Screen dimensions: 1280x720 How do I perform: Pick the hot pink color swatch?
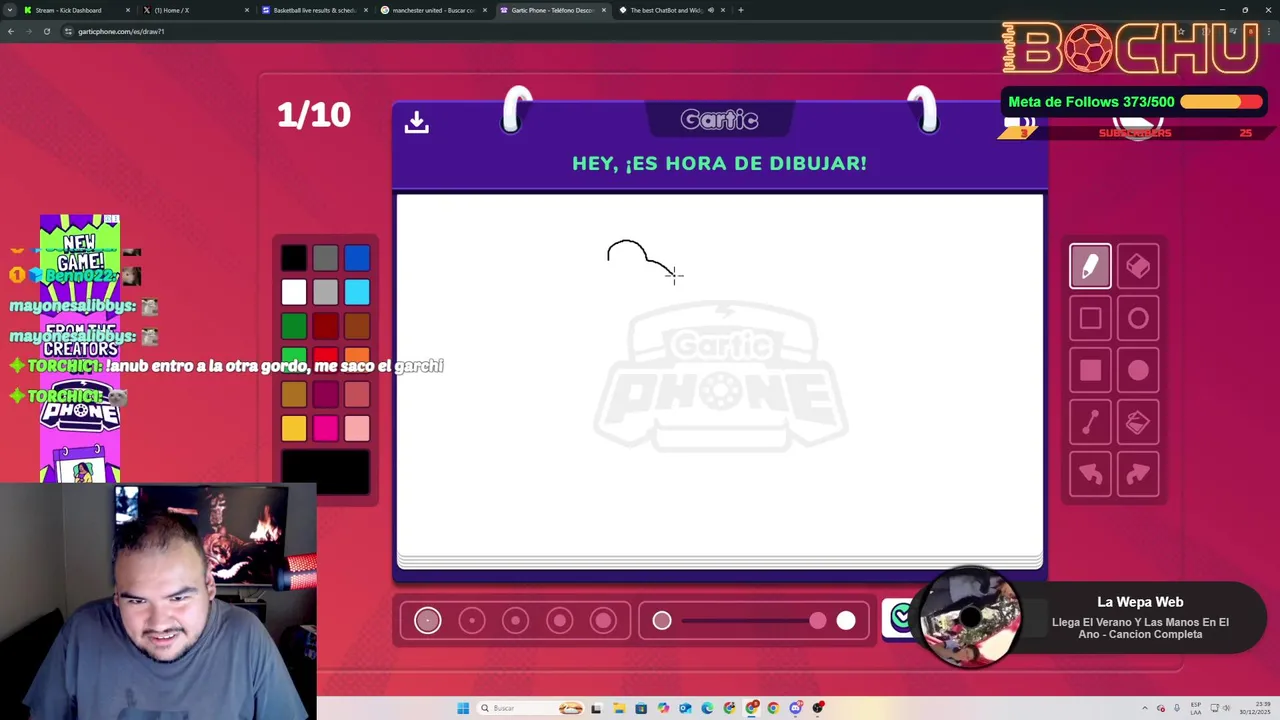coord(325,428)
